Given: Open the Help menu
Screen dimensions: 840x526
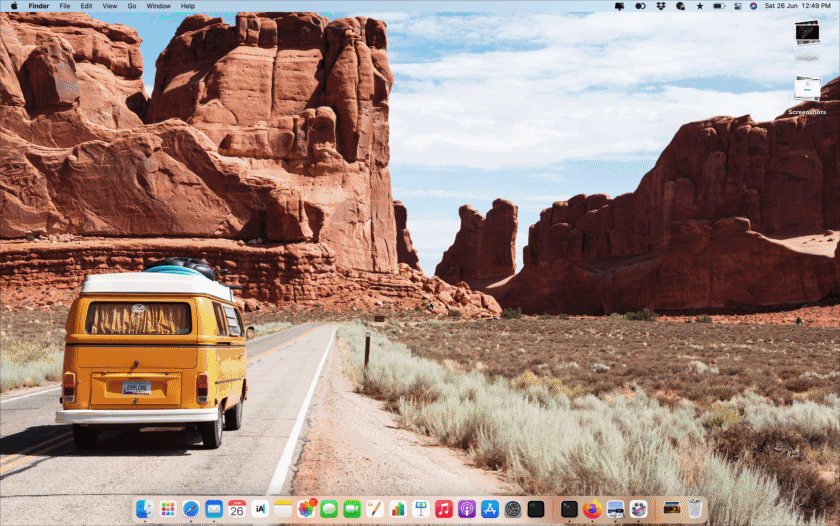Looking at the screenshot, I should pyautogui.click(x=188, y=6).
